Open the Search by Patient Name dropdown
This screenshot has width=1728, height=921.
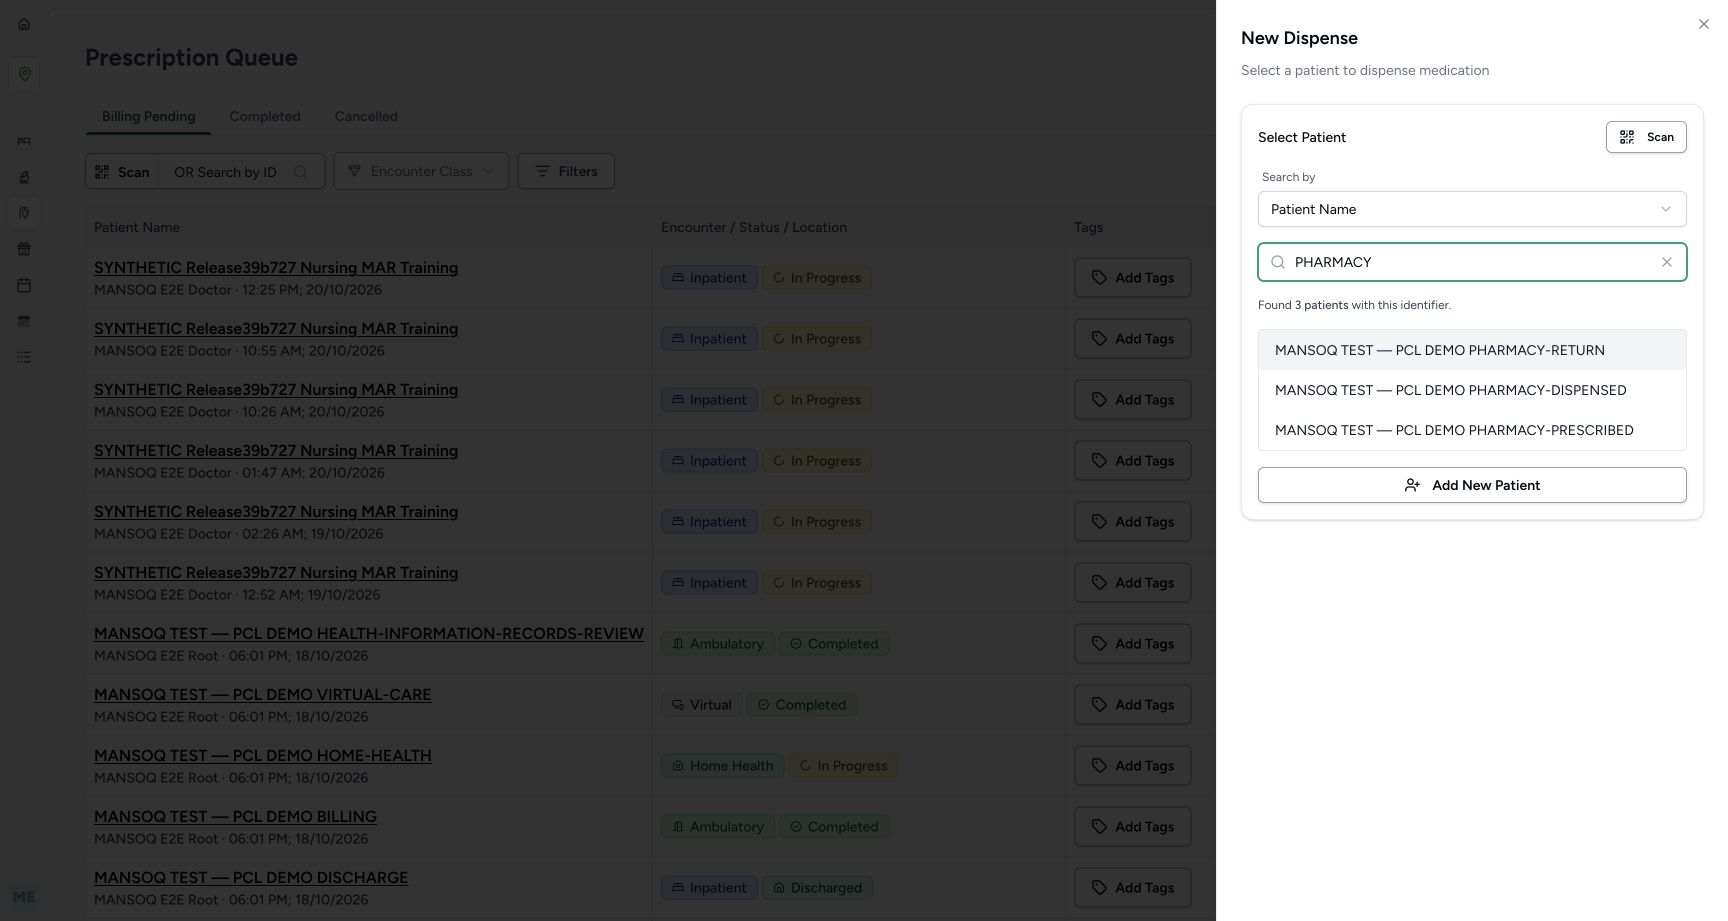pos(1472,209)
